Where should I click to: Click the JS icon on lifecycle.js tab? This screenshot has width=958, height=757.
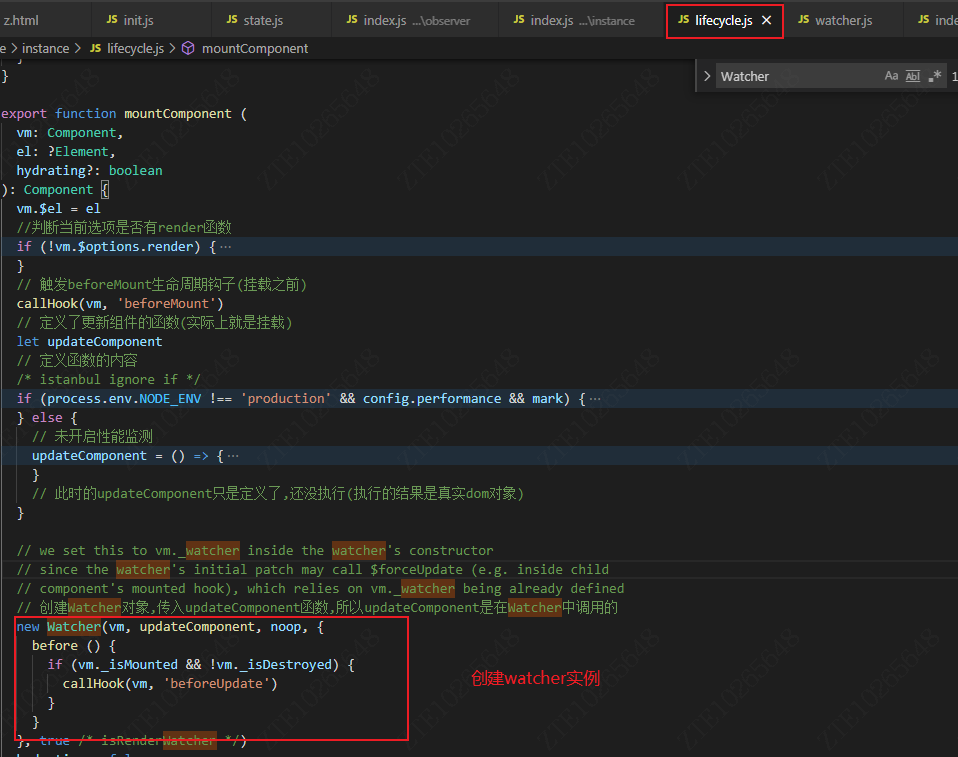click(x=683, y=20)
